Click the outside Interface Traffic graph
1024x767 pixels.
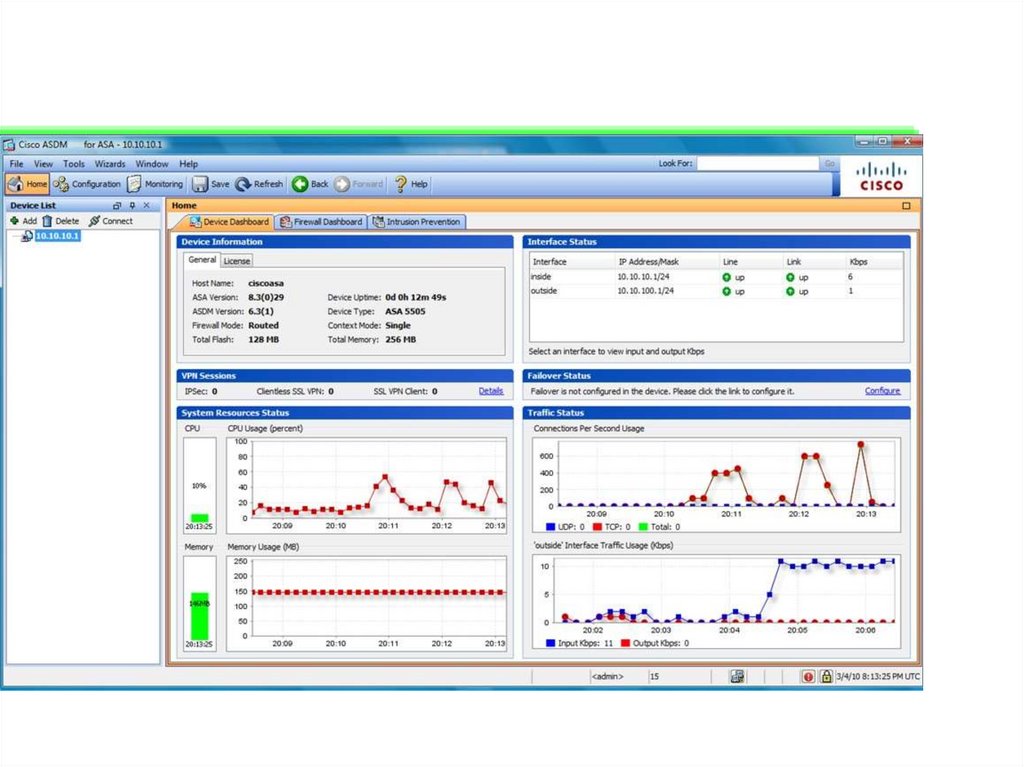[716, 602]
